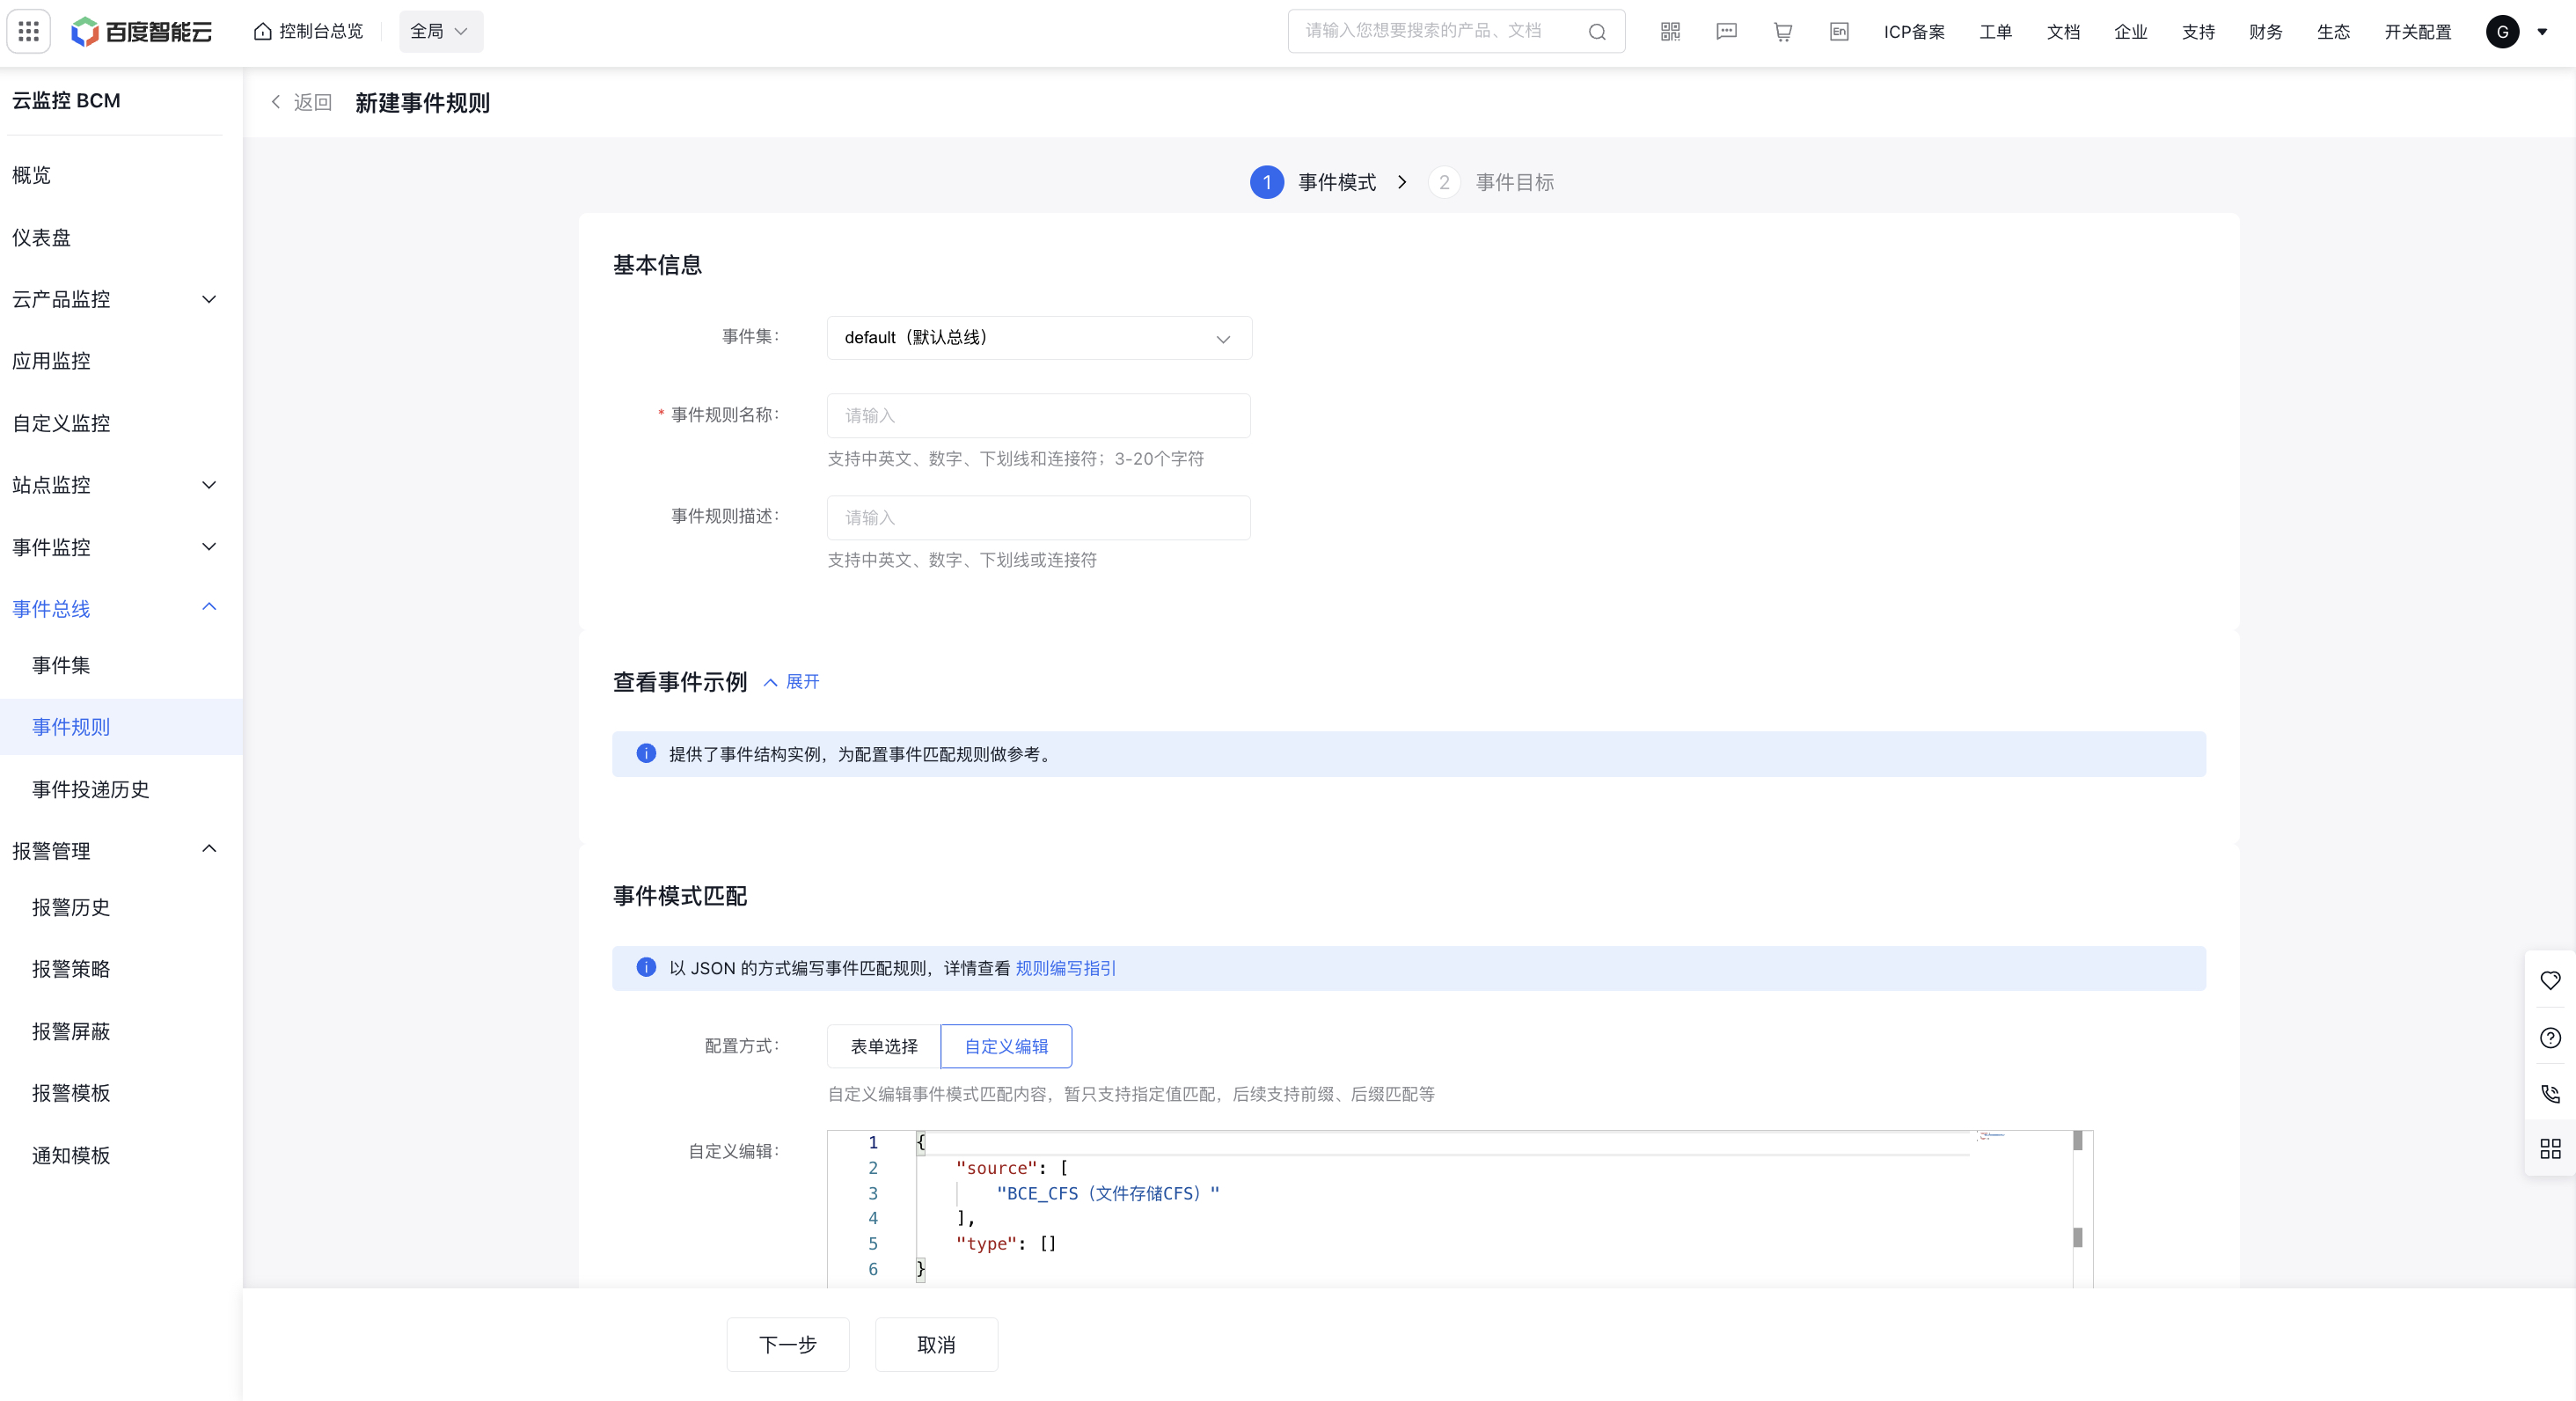Click 展开 beside 查看事件示例

[792, 682]
